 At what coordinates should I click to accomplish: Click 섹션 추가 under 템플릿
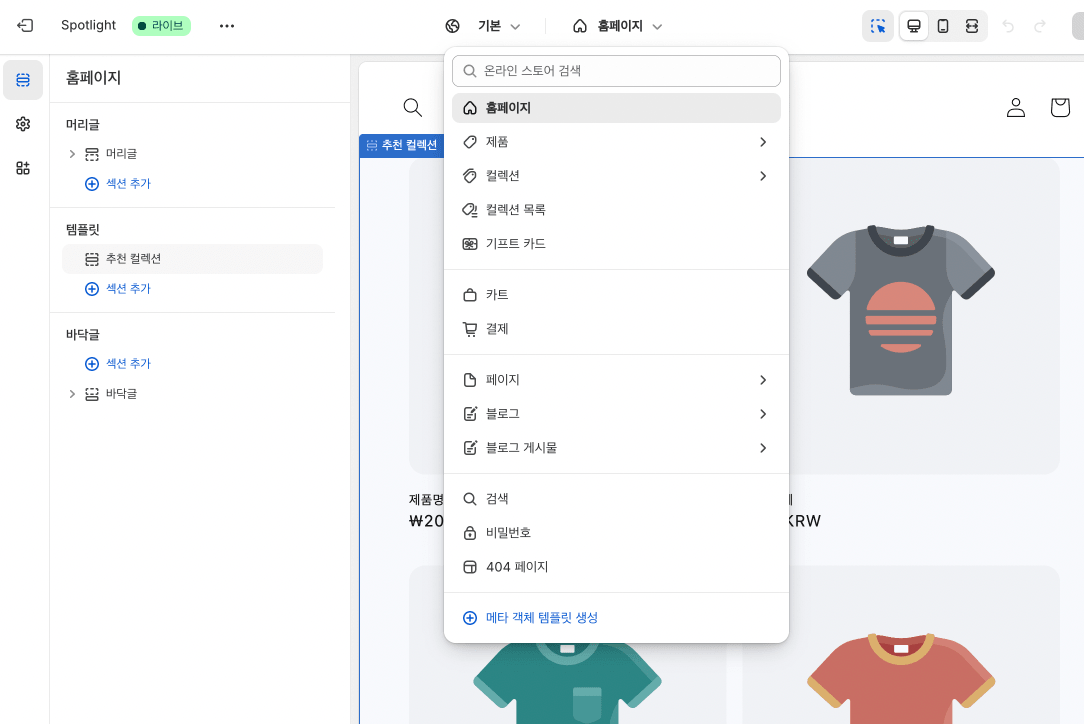(x=118, y=289)
